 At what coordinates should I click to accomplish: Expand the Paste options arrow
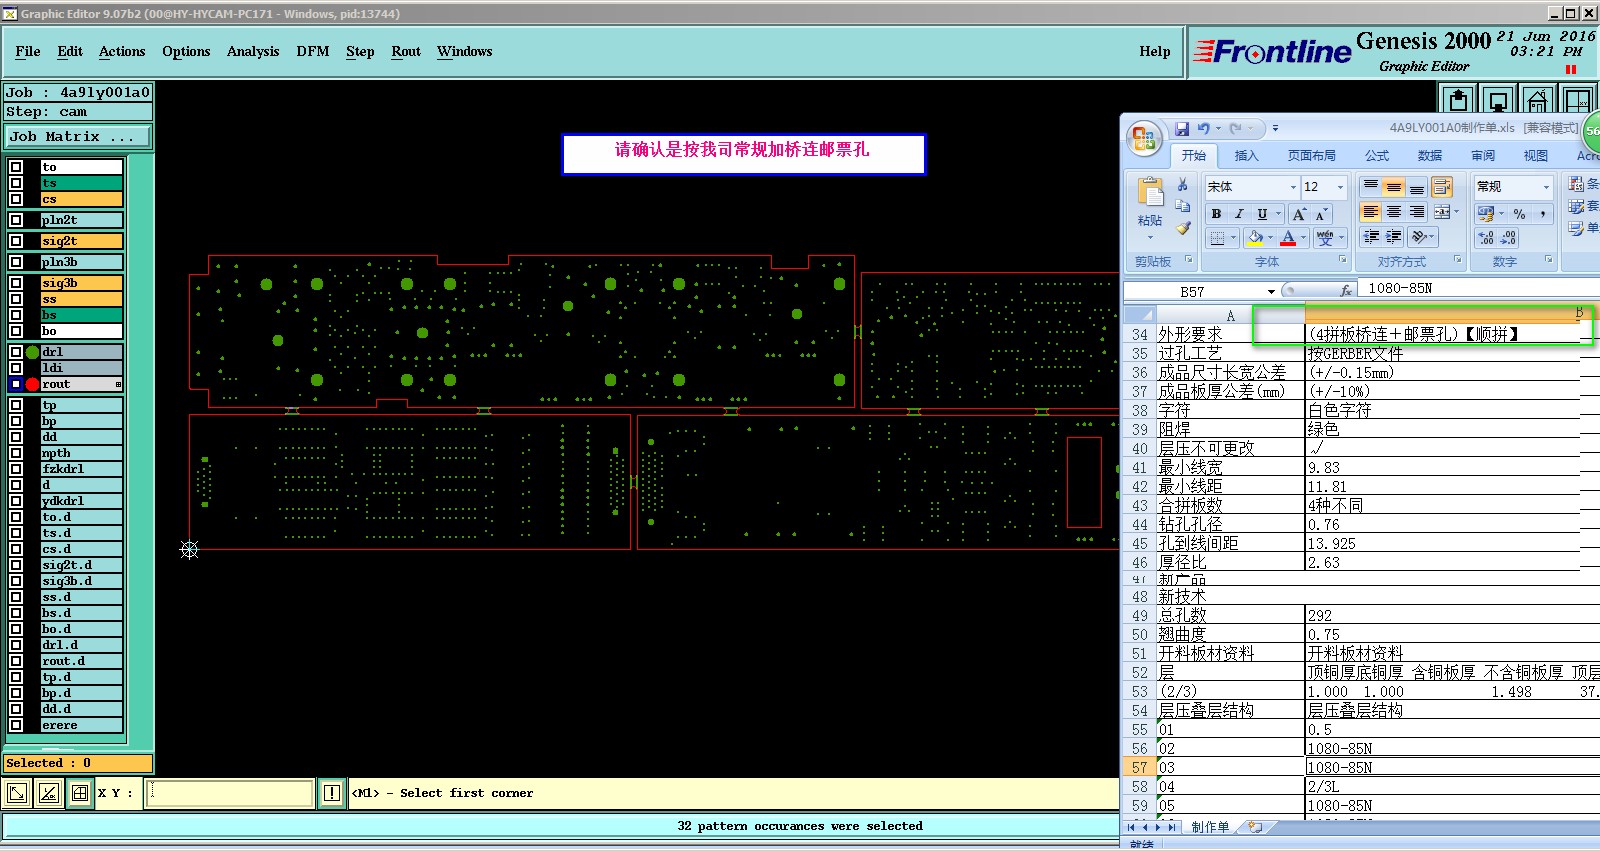[x=1150, y=237]
